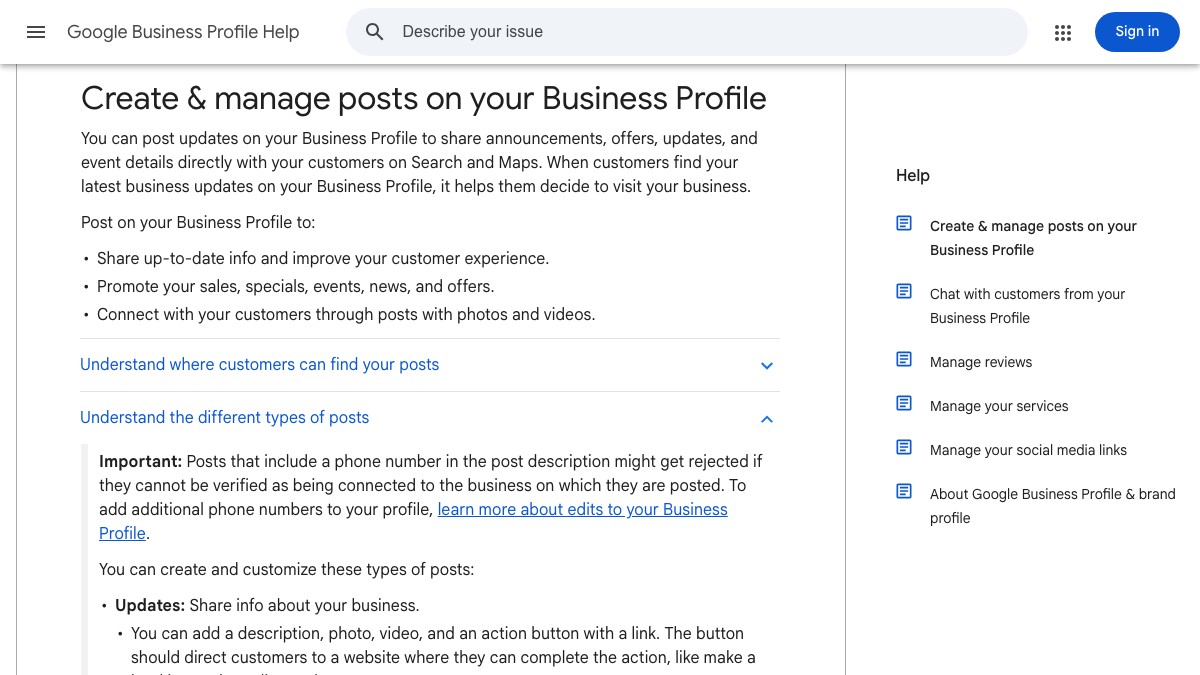Open sidebar link Create & manage posts

pyautogui.click(x=1033, y=238)
